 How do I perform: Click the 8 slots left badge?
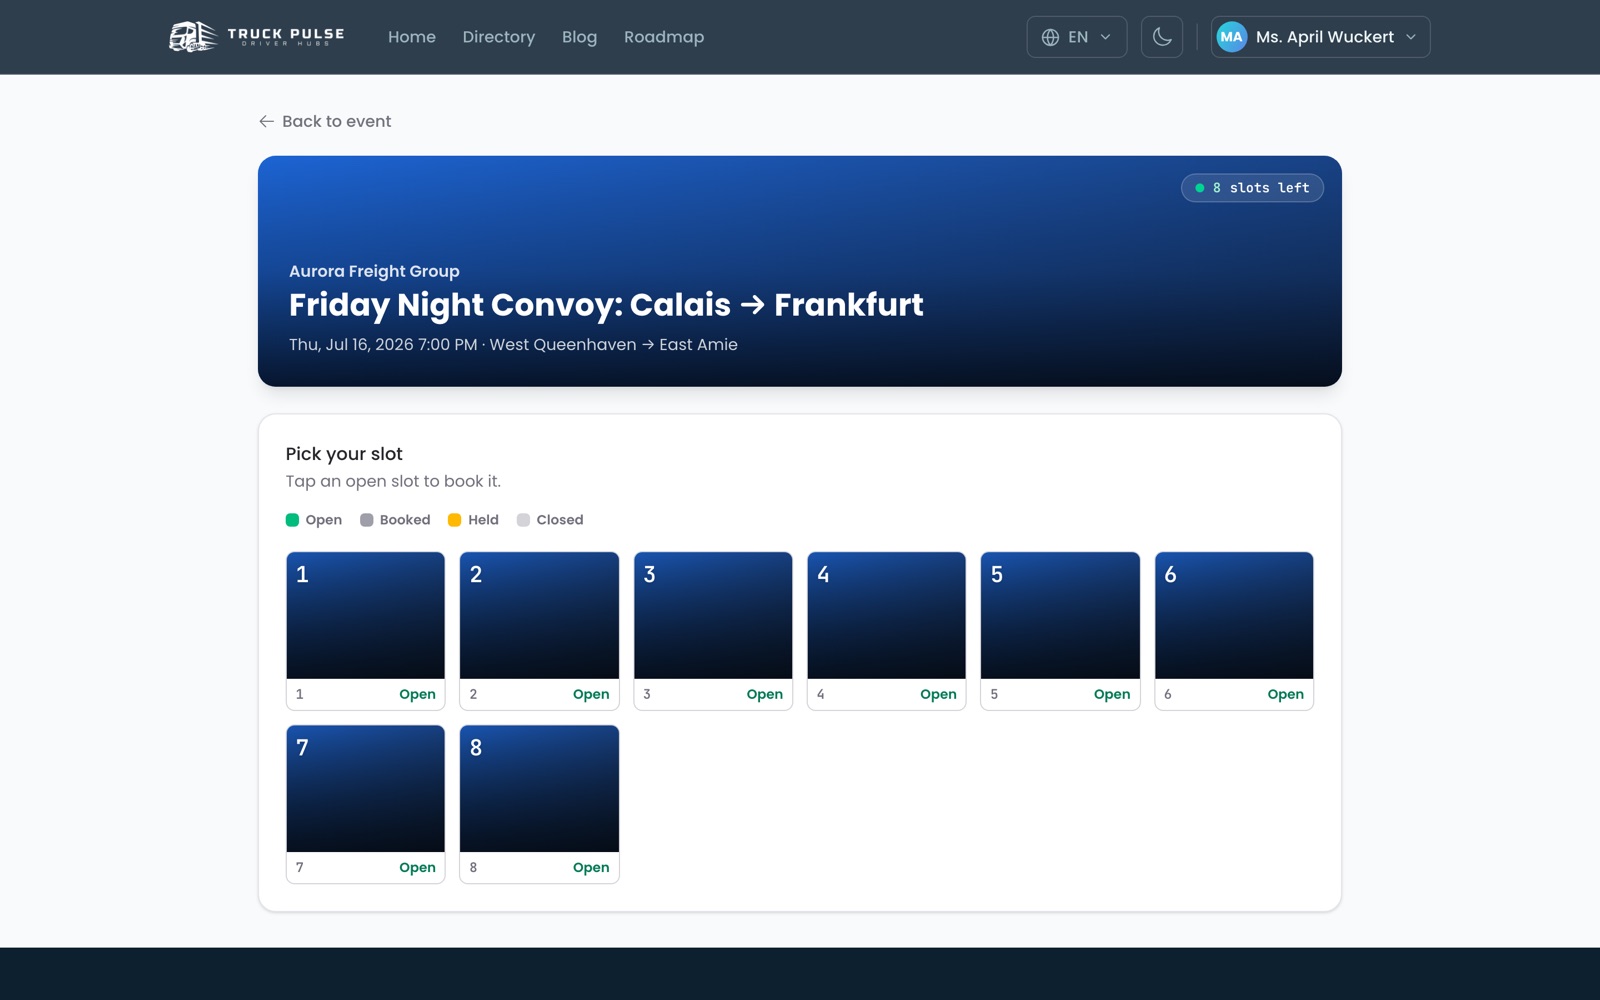click(1252, 188)
